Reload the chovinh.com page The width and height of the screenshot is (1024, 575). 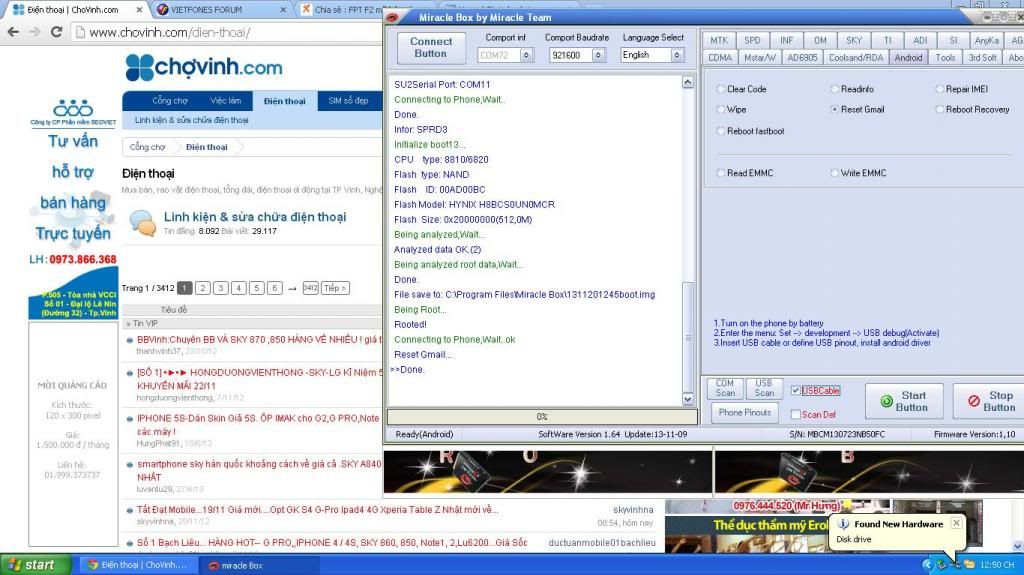click(57, 31)
